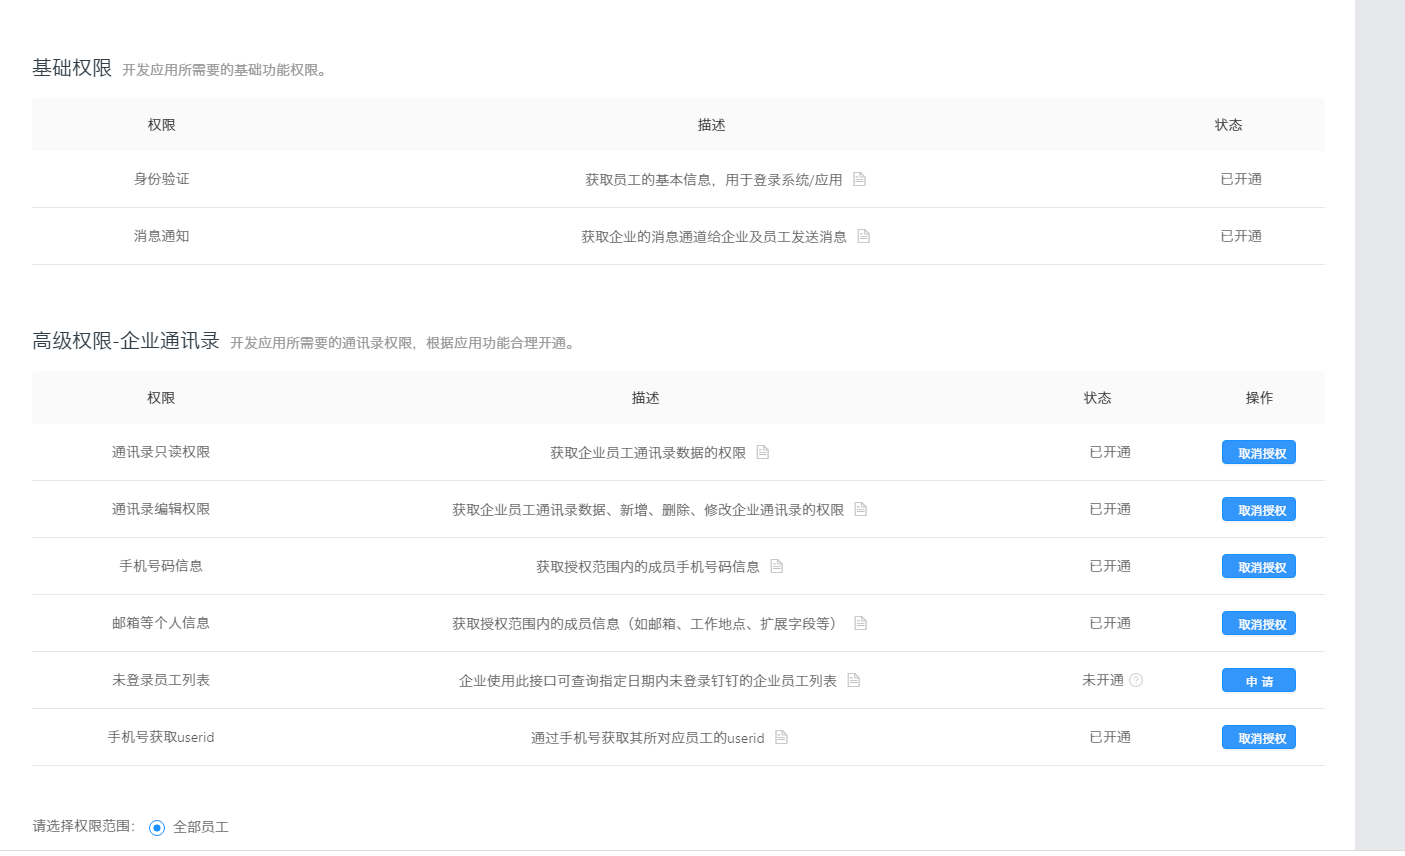Click 取消授权 for 手机号码信息
This screenshot has height=856, width=1405.
tap(1258, 566)
